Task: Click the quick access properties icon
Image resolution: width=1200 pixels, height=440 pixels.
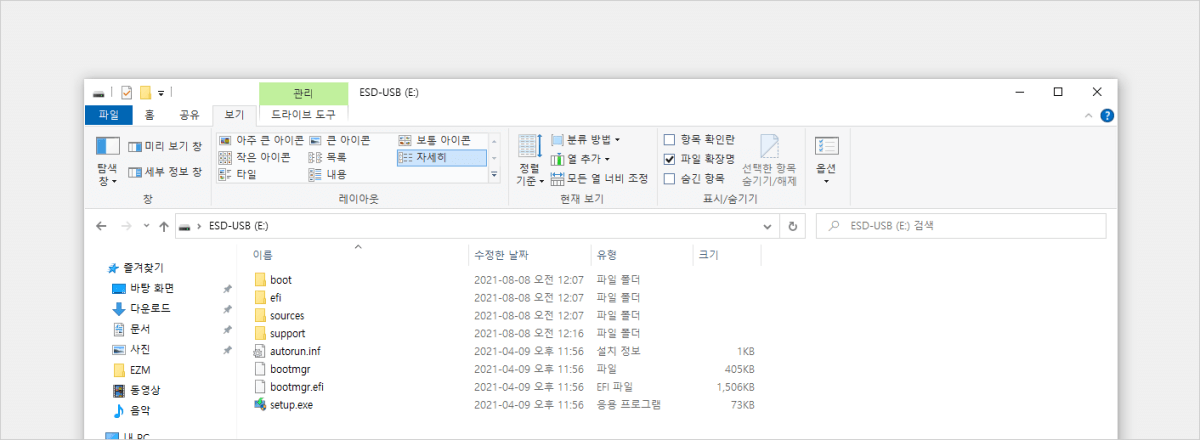Action: (x=126, y=93)
